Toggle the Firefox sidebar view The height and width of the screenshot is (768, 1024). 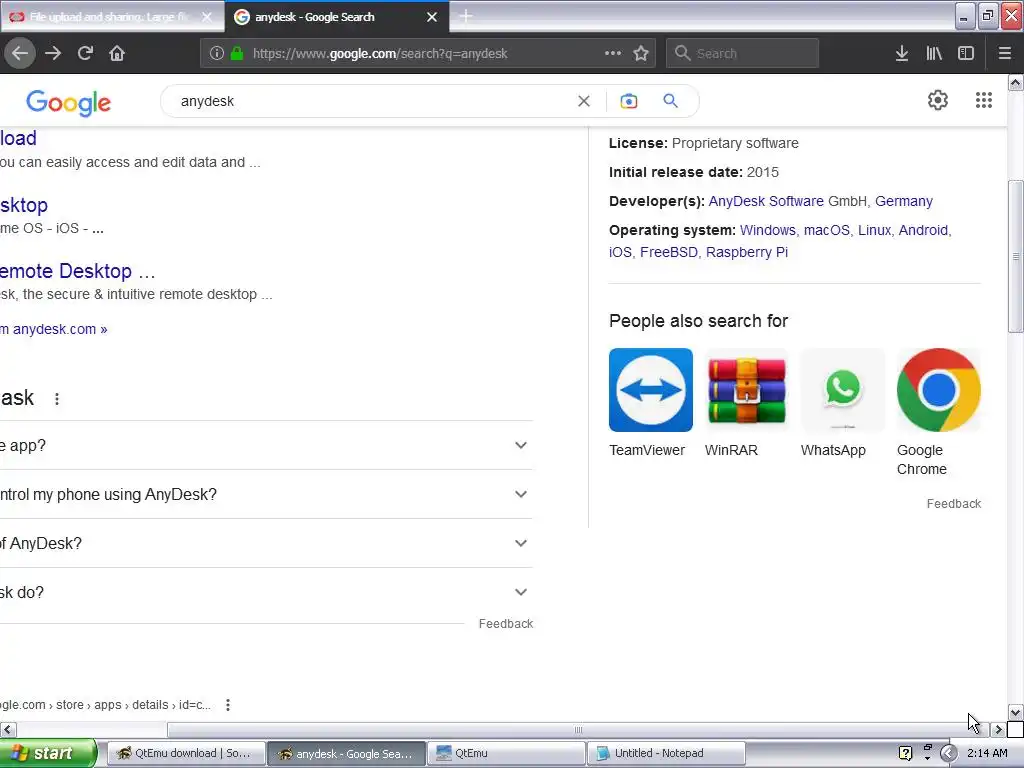coord(966,54)
